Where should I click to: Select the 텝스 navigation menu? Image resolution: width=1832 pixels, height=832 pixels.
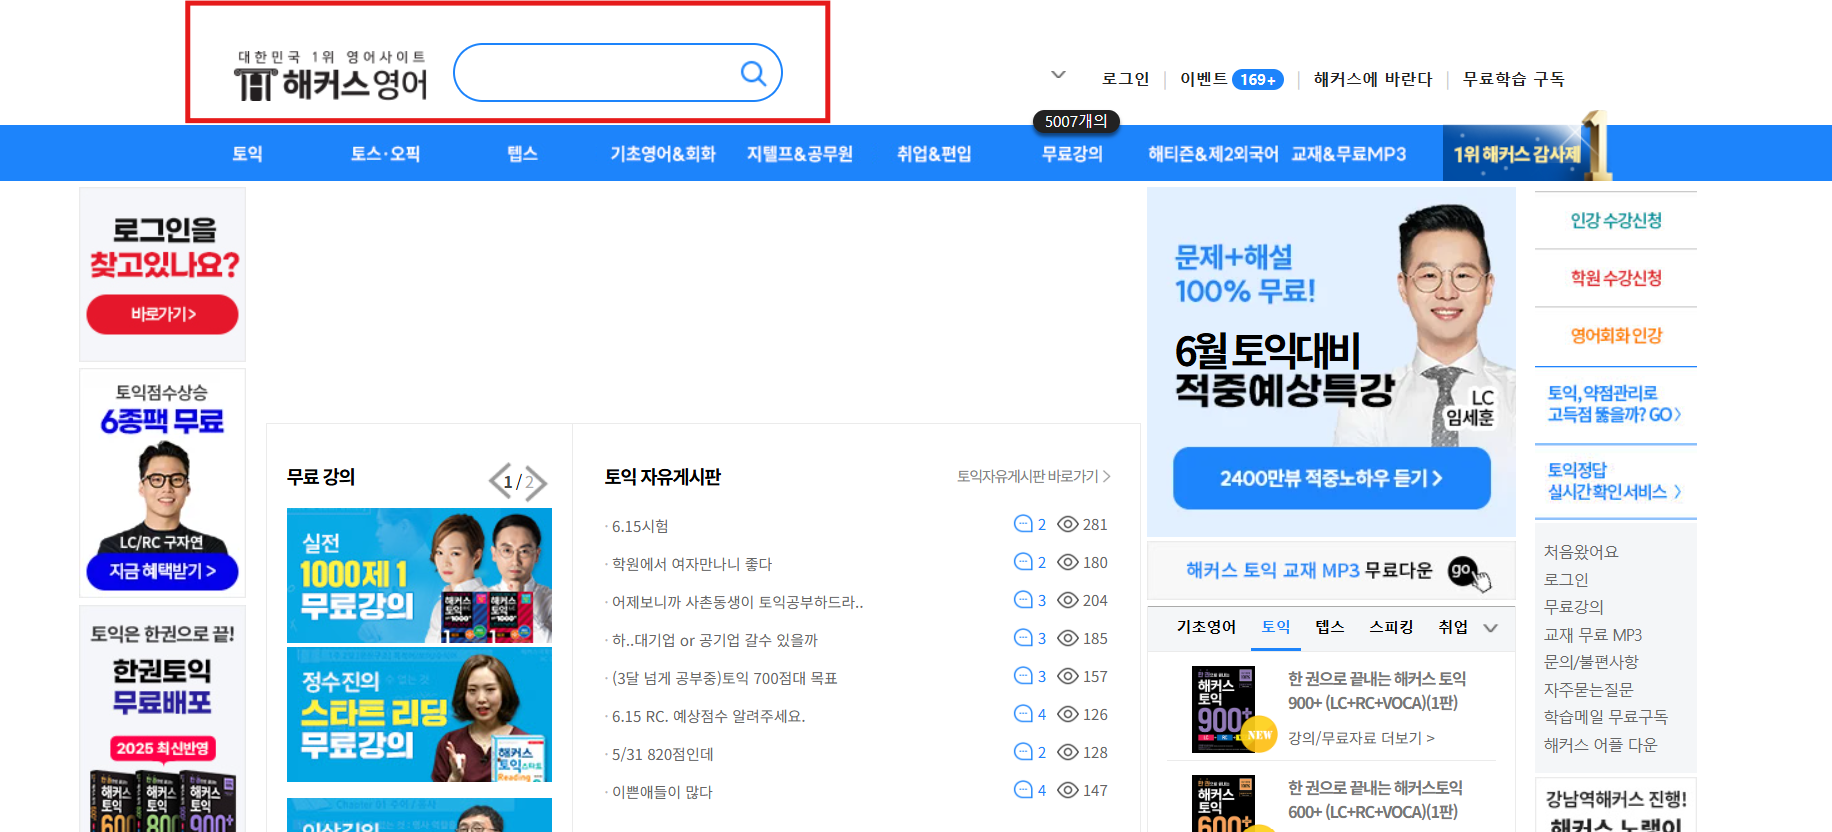522,153
